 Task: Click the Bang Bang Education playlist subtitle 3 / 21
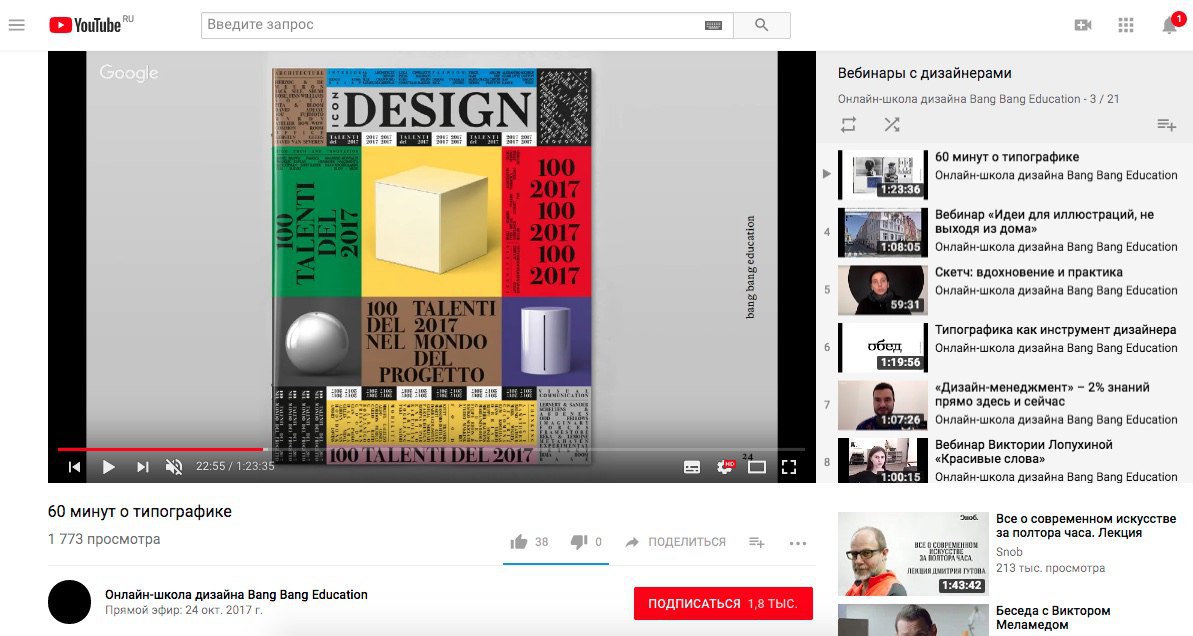point(978,99)
